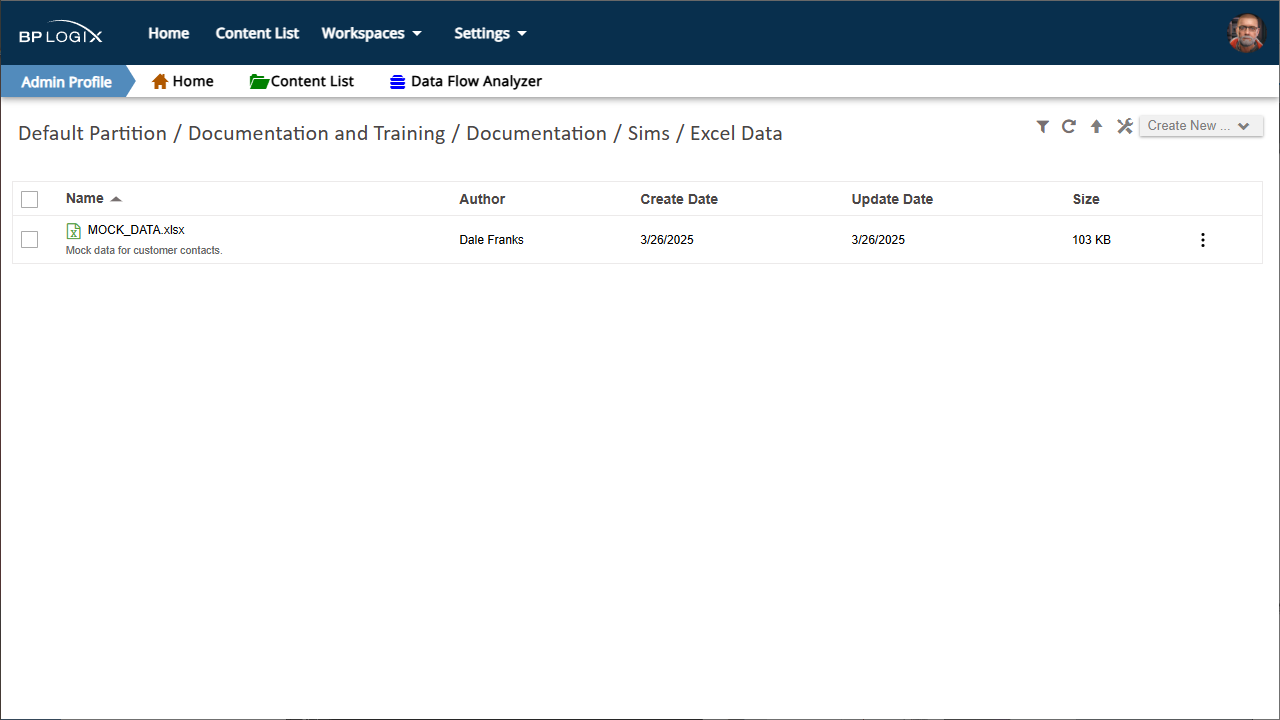1280x720 pixels.
Task: Expand the Workspaces menu
Action: click(x=371, y=33)
